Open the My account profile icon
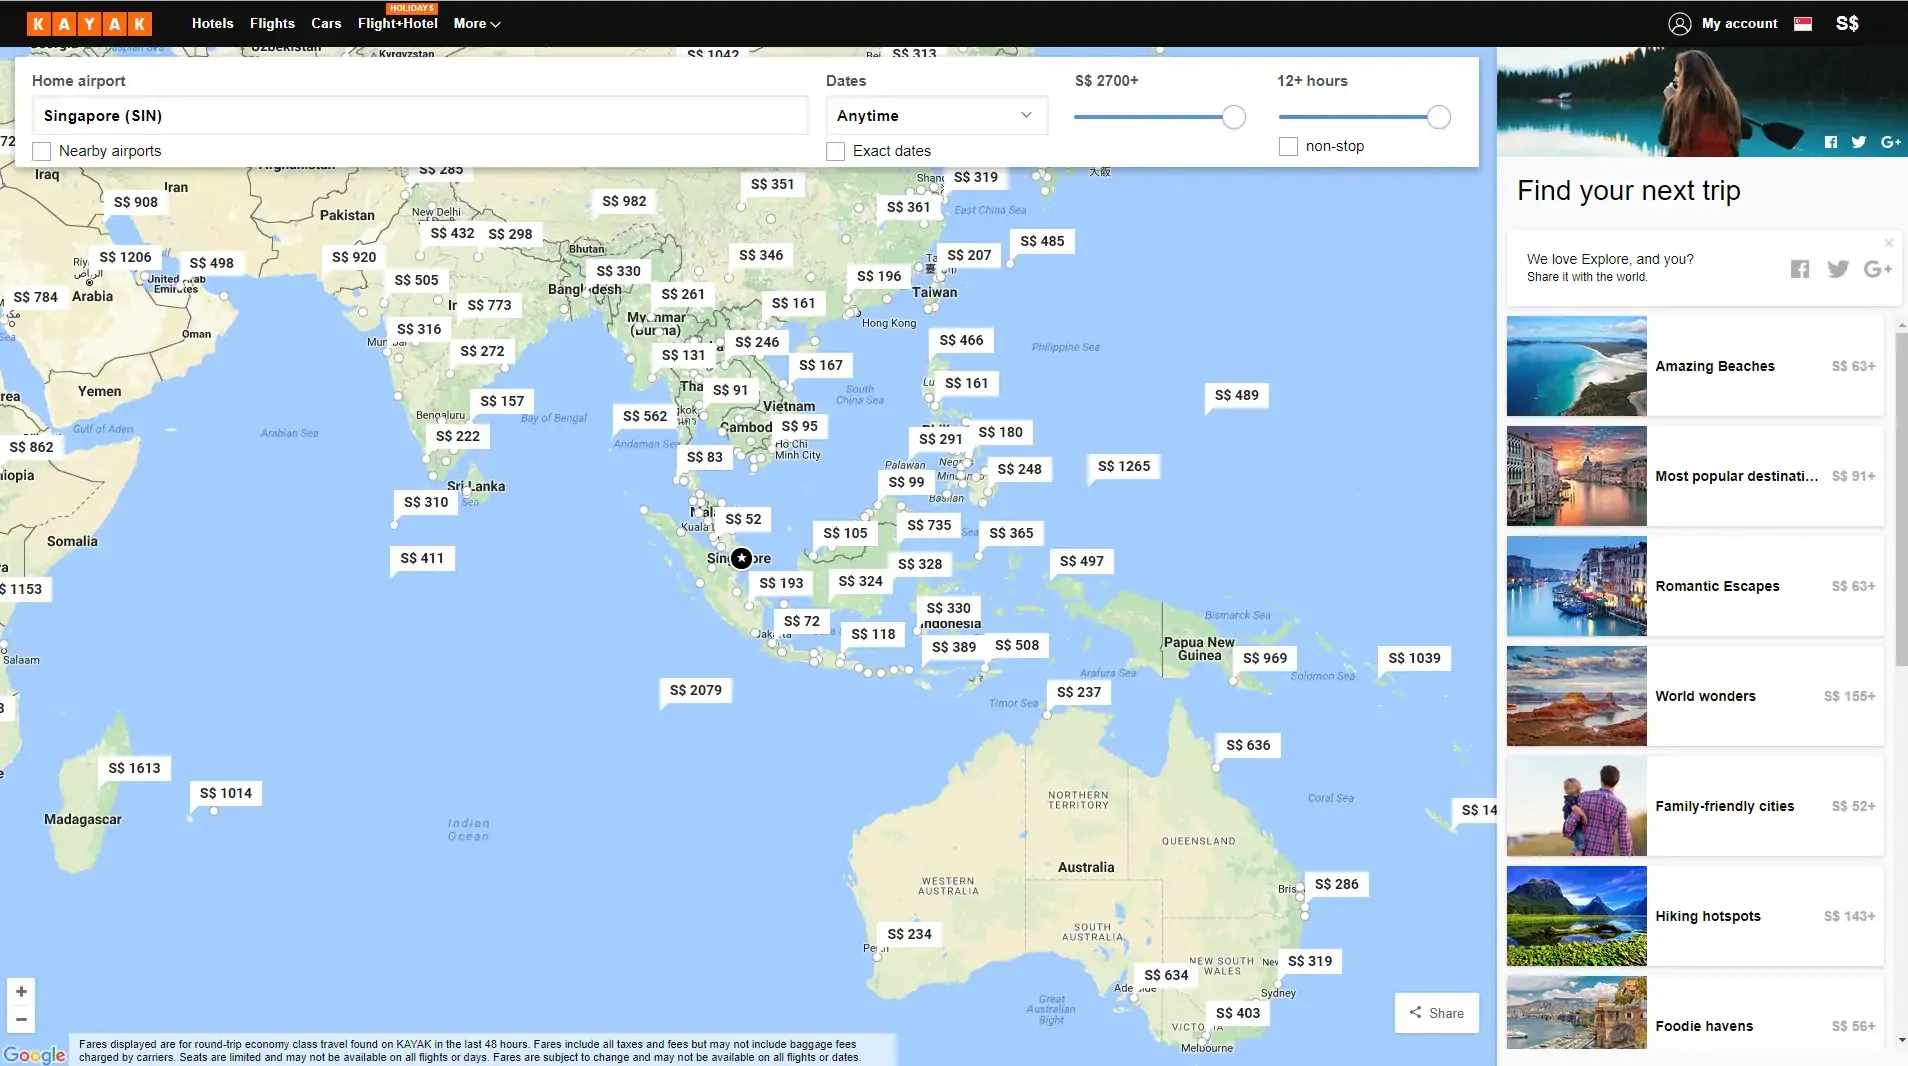The image size is (1908, 1066). click(1679, 23)
